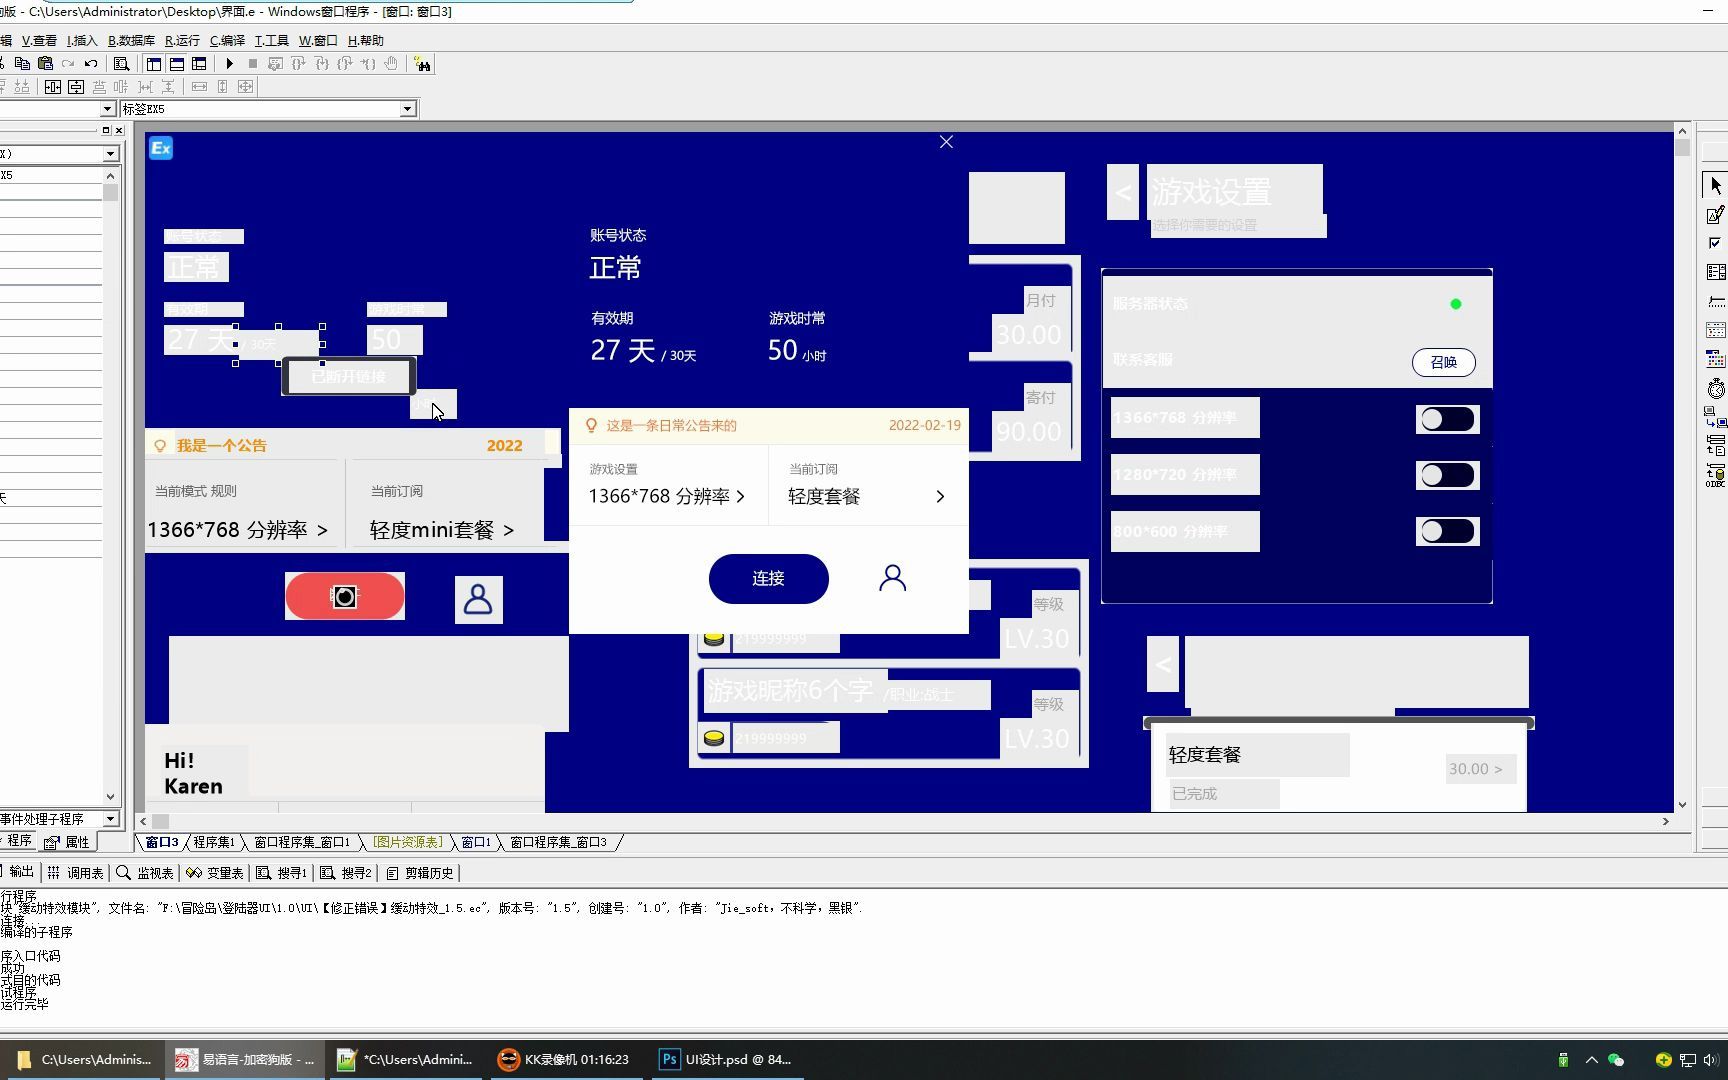This screenshot has height=1080, width=1728.
Task: Open the V.查看 menu
Action: pyautogui.click(x=39, y=40)
